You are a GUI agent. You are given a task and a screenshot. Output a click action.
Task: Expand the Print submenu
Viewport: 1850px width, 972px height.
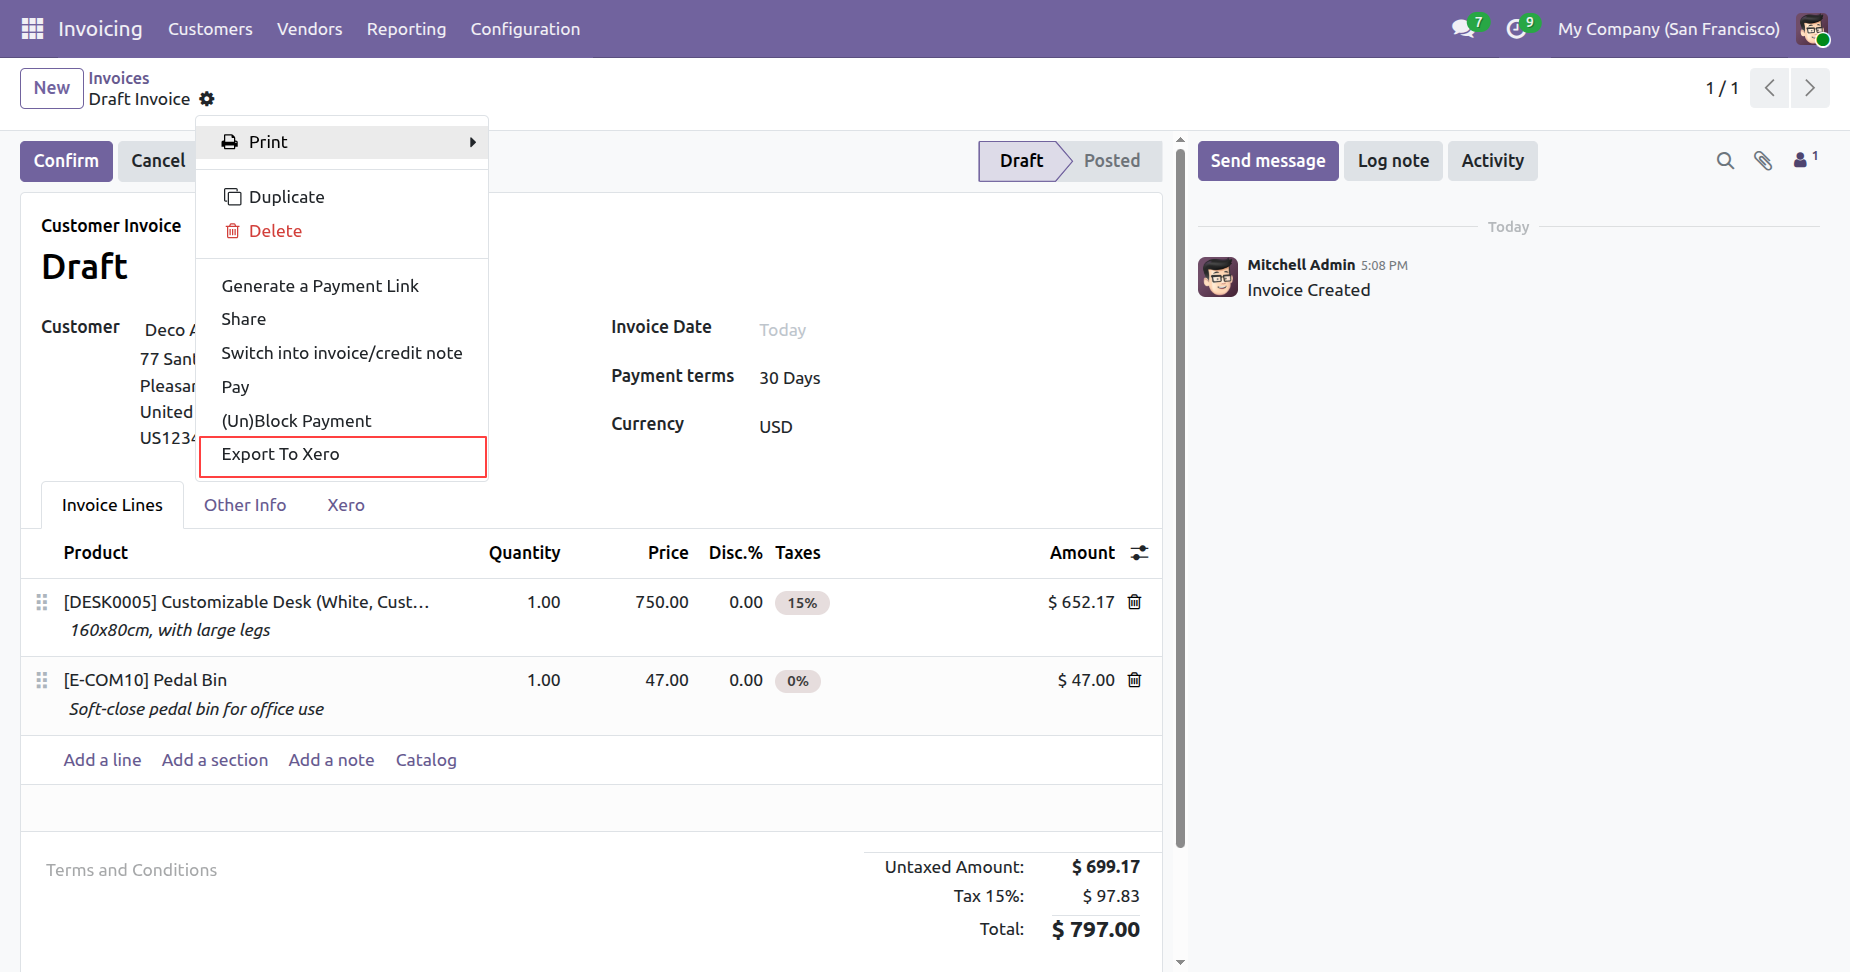pyautogui.click(x=342, y=142)
